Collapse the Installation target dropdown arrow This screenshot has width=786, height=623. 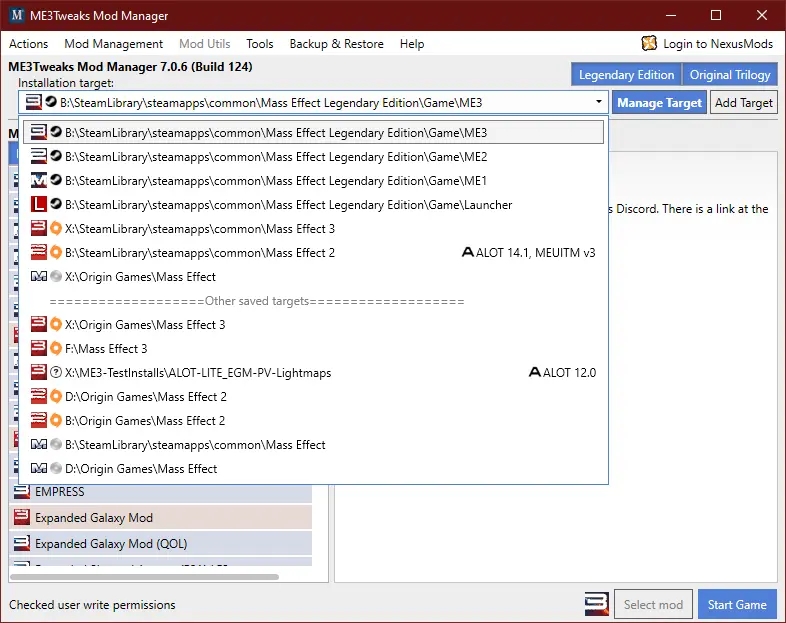click(x=599, y=102)
